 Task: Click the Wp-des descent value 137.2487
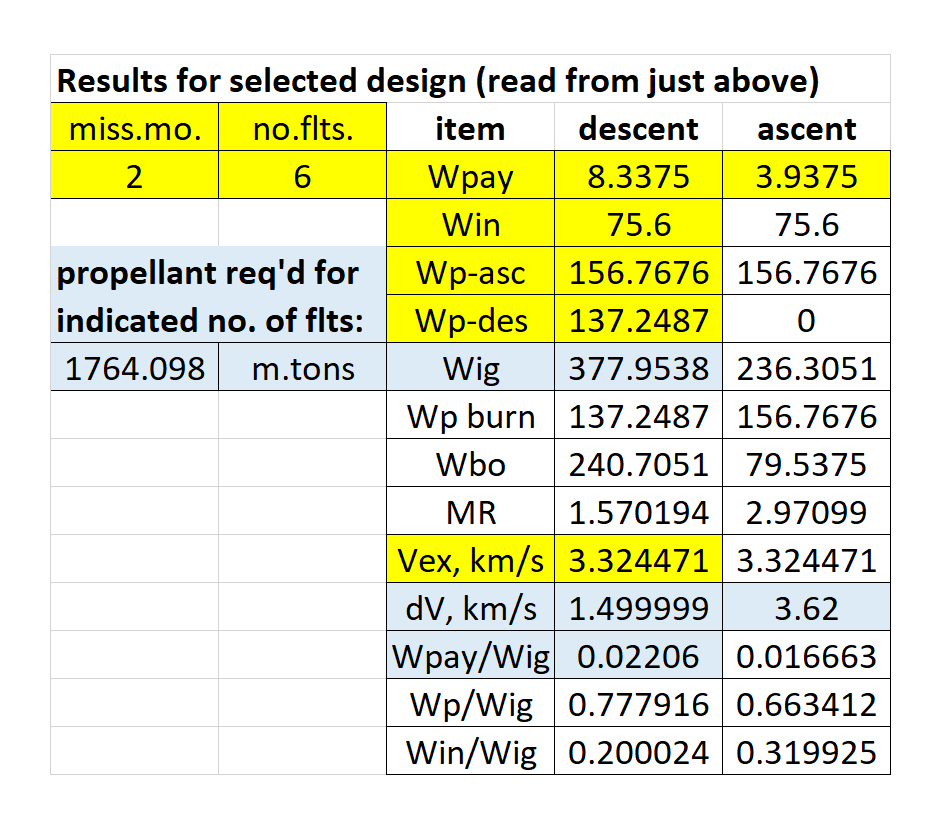(x=638, y=319)
